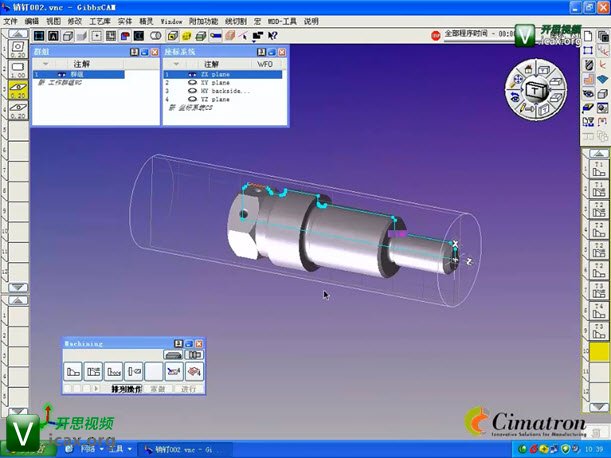
Task: Click the help pointer with question mark icon
Action: point(272,36)
